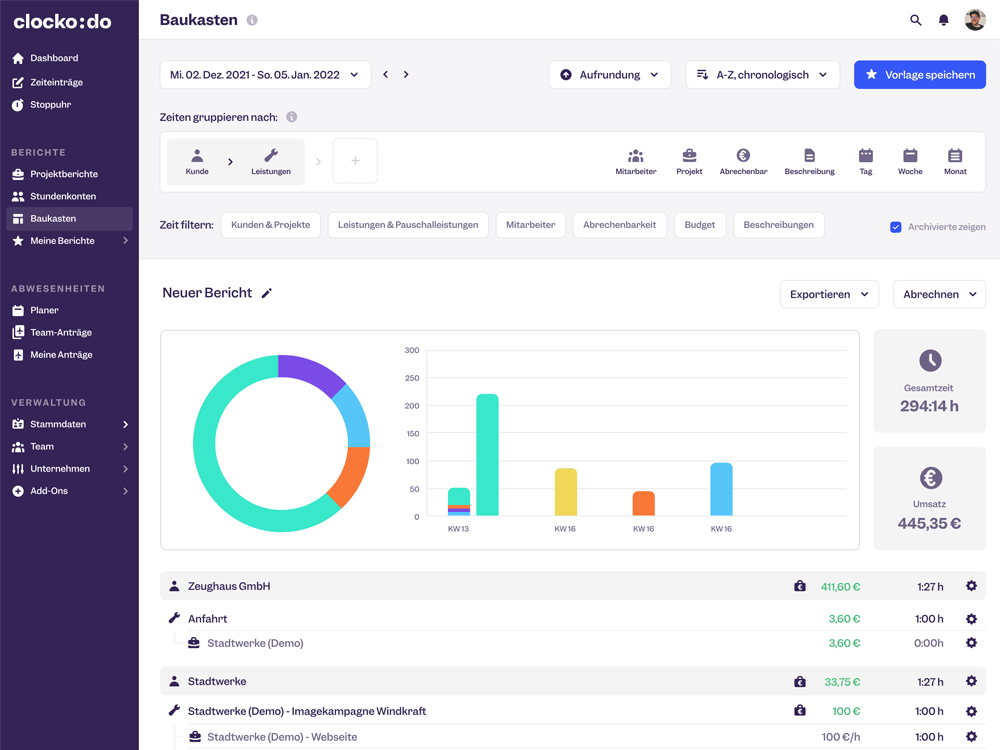Go to Stundenkonten in sidebar

[x=63, y=196]
